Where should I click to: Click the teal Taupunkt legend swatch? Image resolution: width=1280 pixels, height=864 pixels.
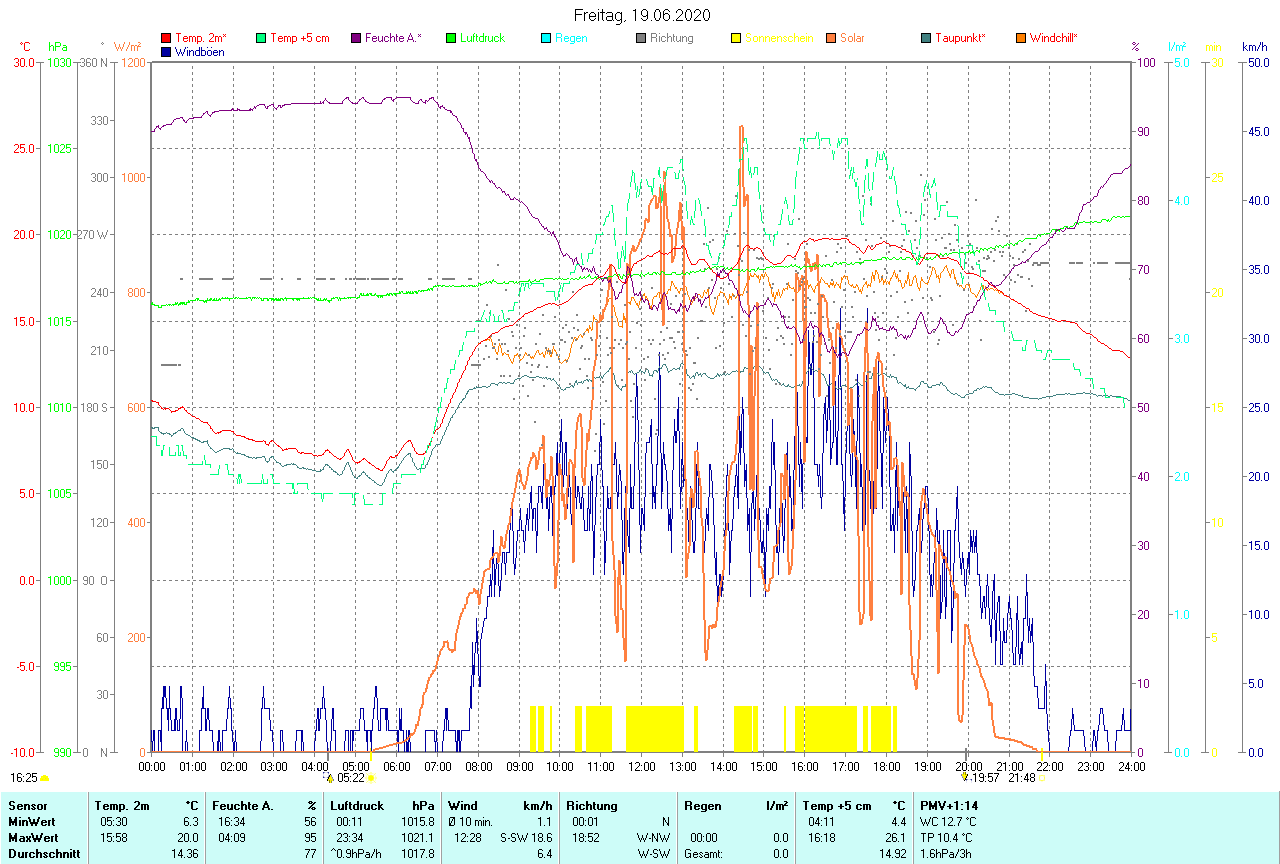coord(926,38)
